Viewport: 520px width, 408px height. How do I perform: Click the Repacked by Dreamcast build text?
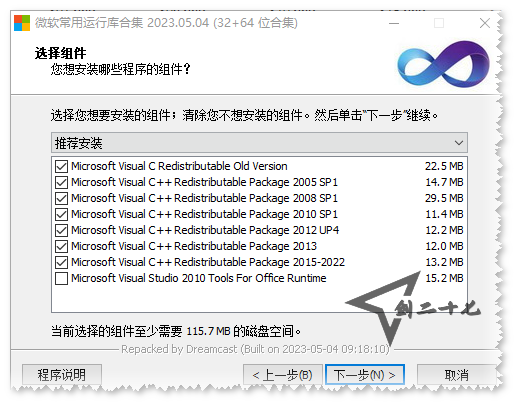point(255,349)
